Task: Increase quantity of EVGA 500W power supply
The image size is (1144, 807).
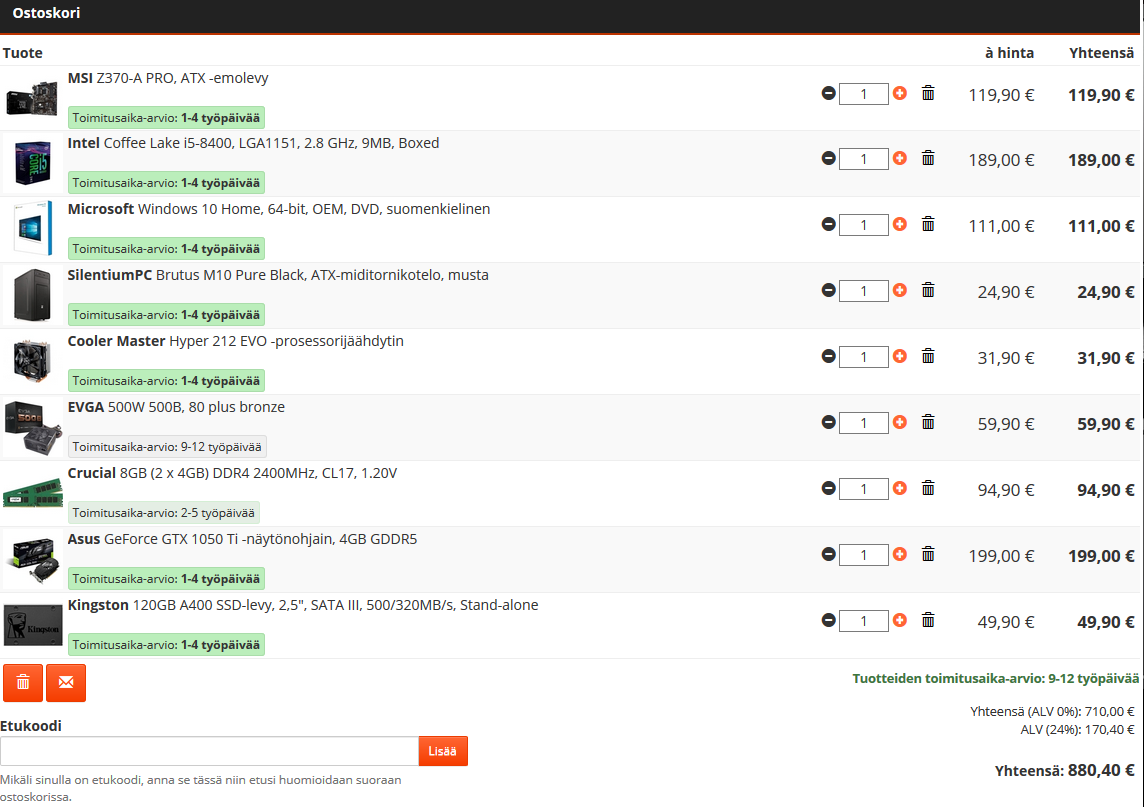Action: (900, 422)
